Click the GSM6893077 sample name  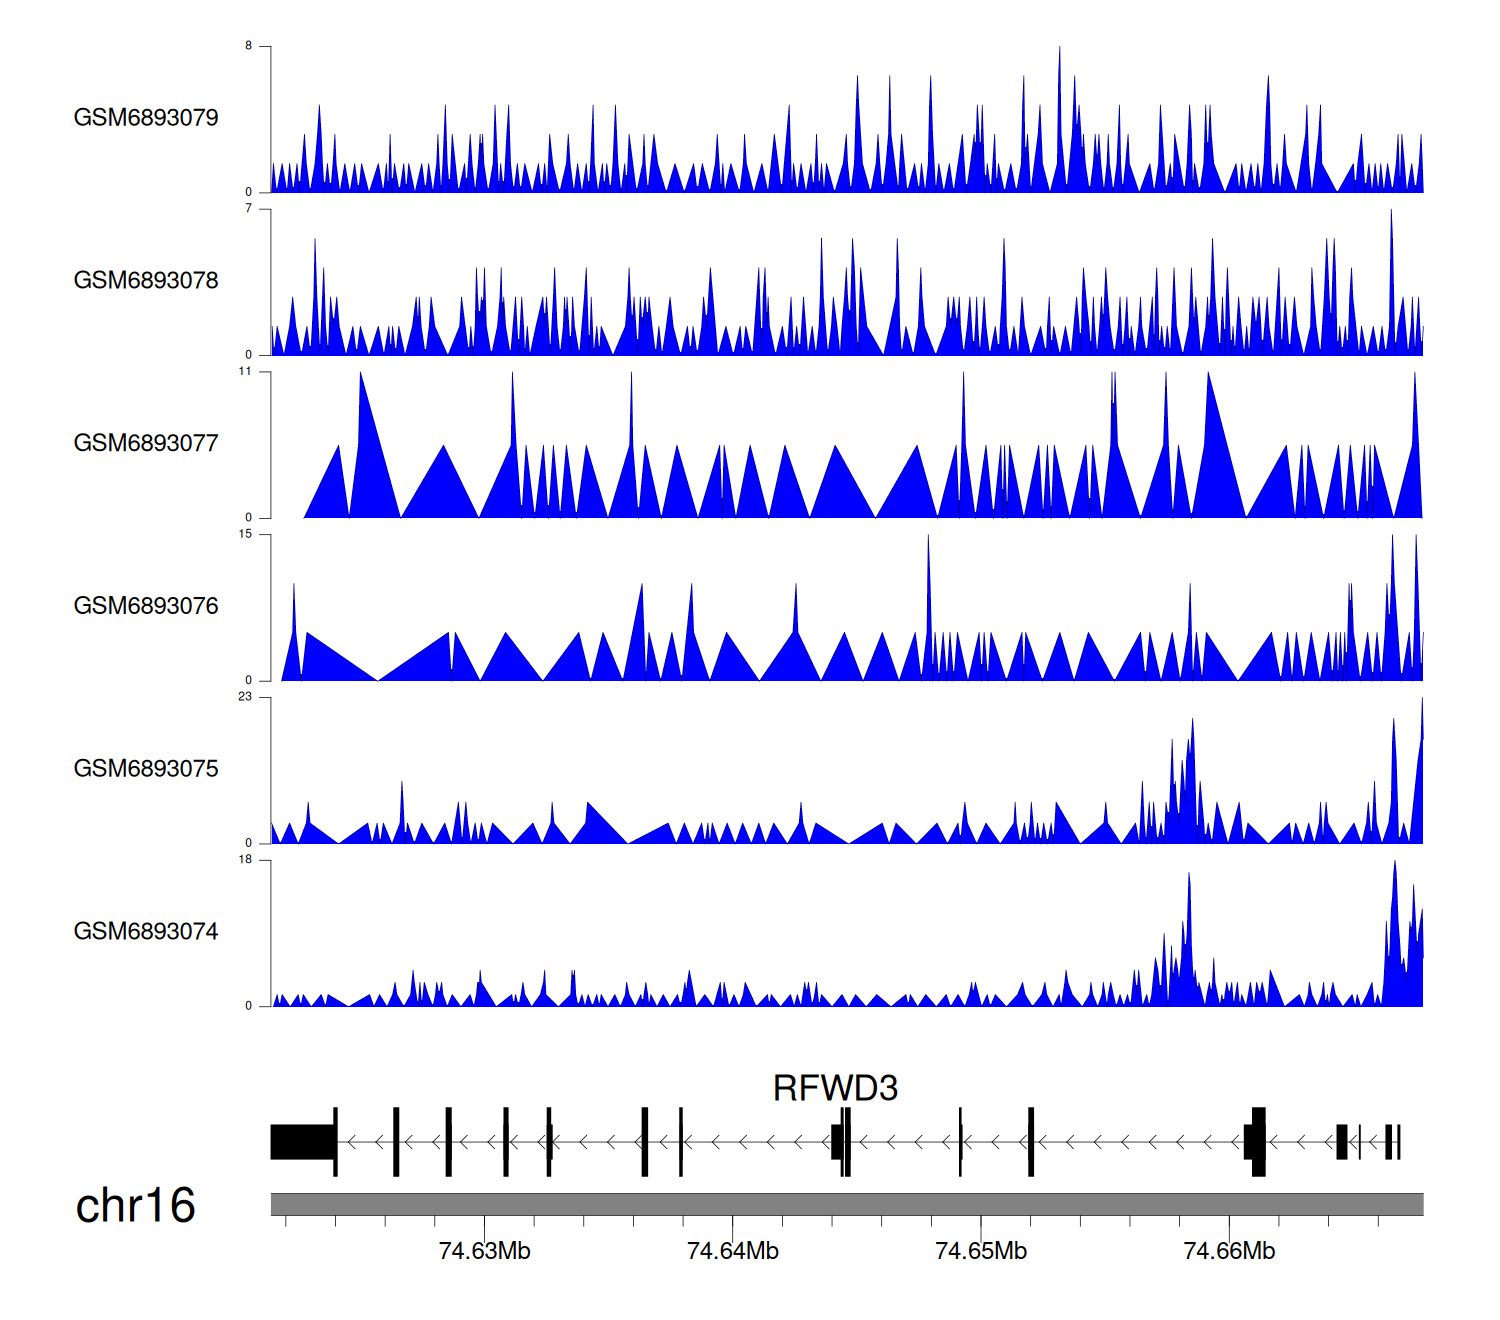[x=146, y=444]
